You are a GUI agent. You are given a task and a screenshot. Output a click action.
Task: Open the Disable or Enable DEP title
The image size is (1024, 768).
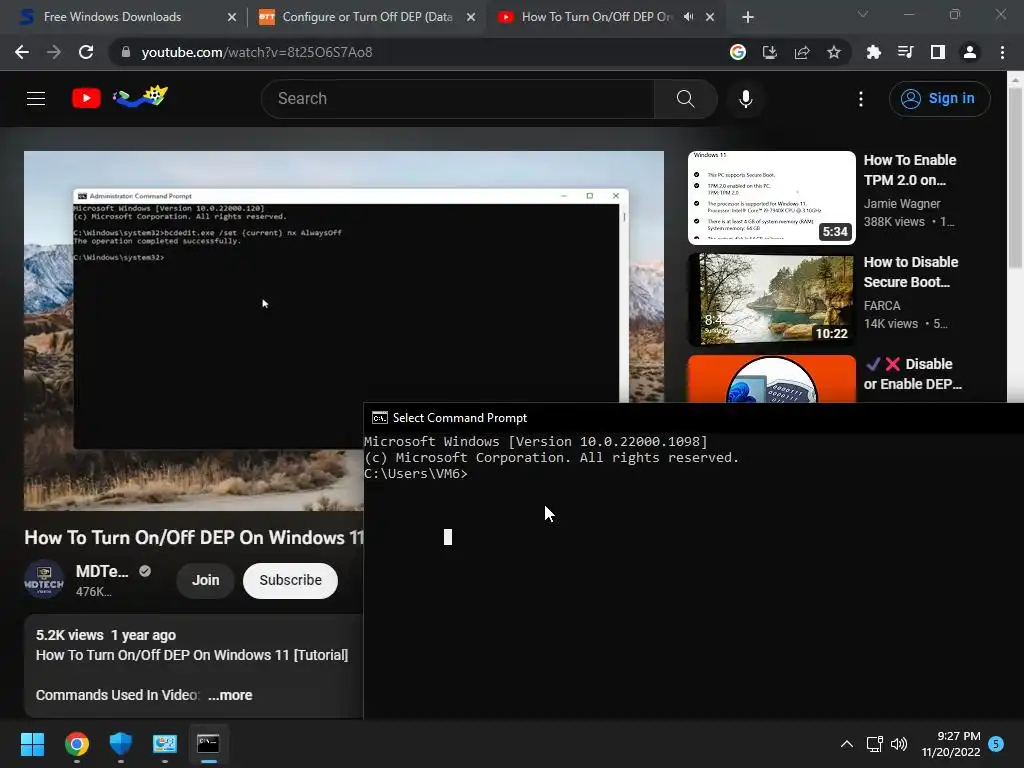click(x=913, y=374)
